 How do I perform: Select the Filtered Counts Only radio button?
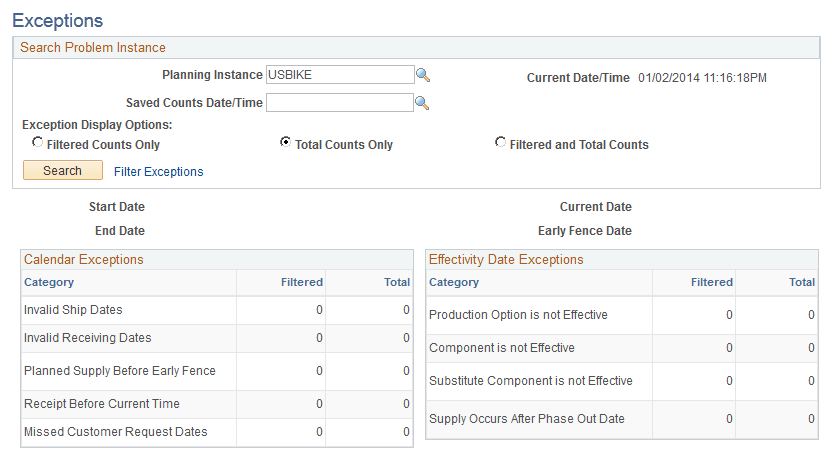[37, 143]
